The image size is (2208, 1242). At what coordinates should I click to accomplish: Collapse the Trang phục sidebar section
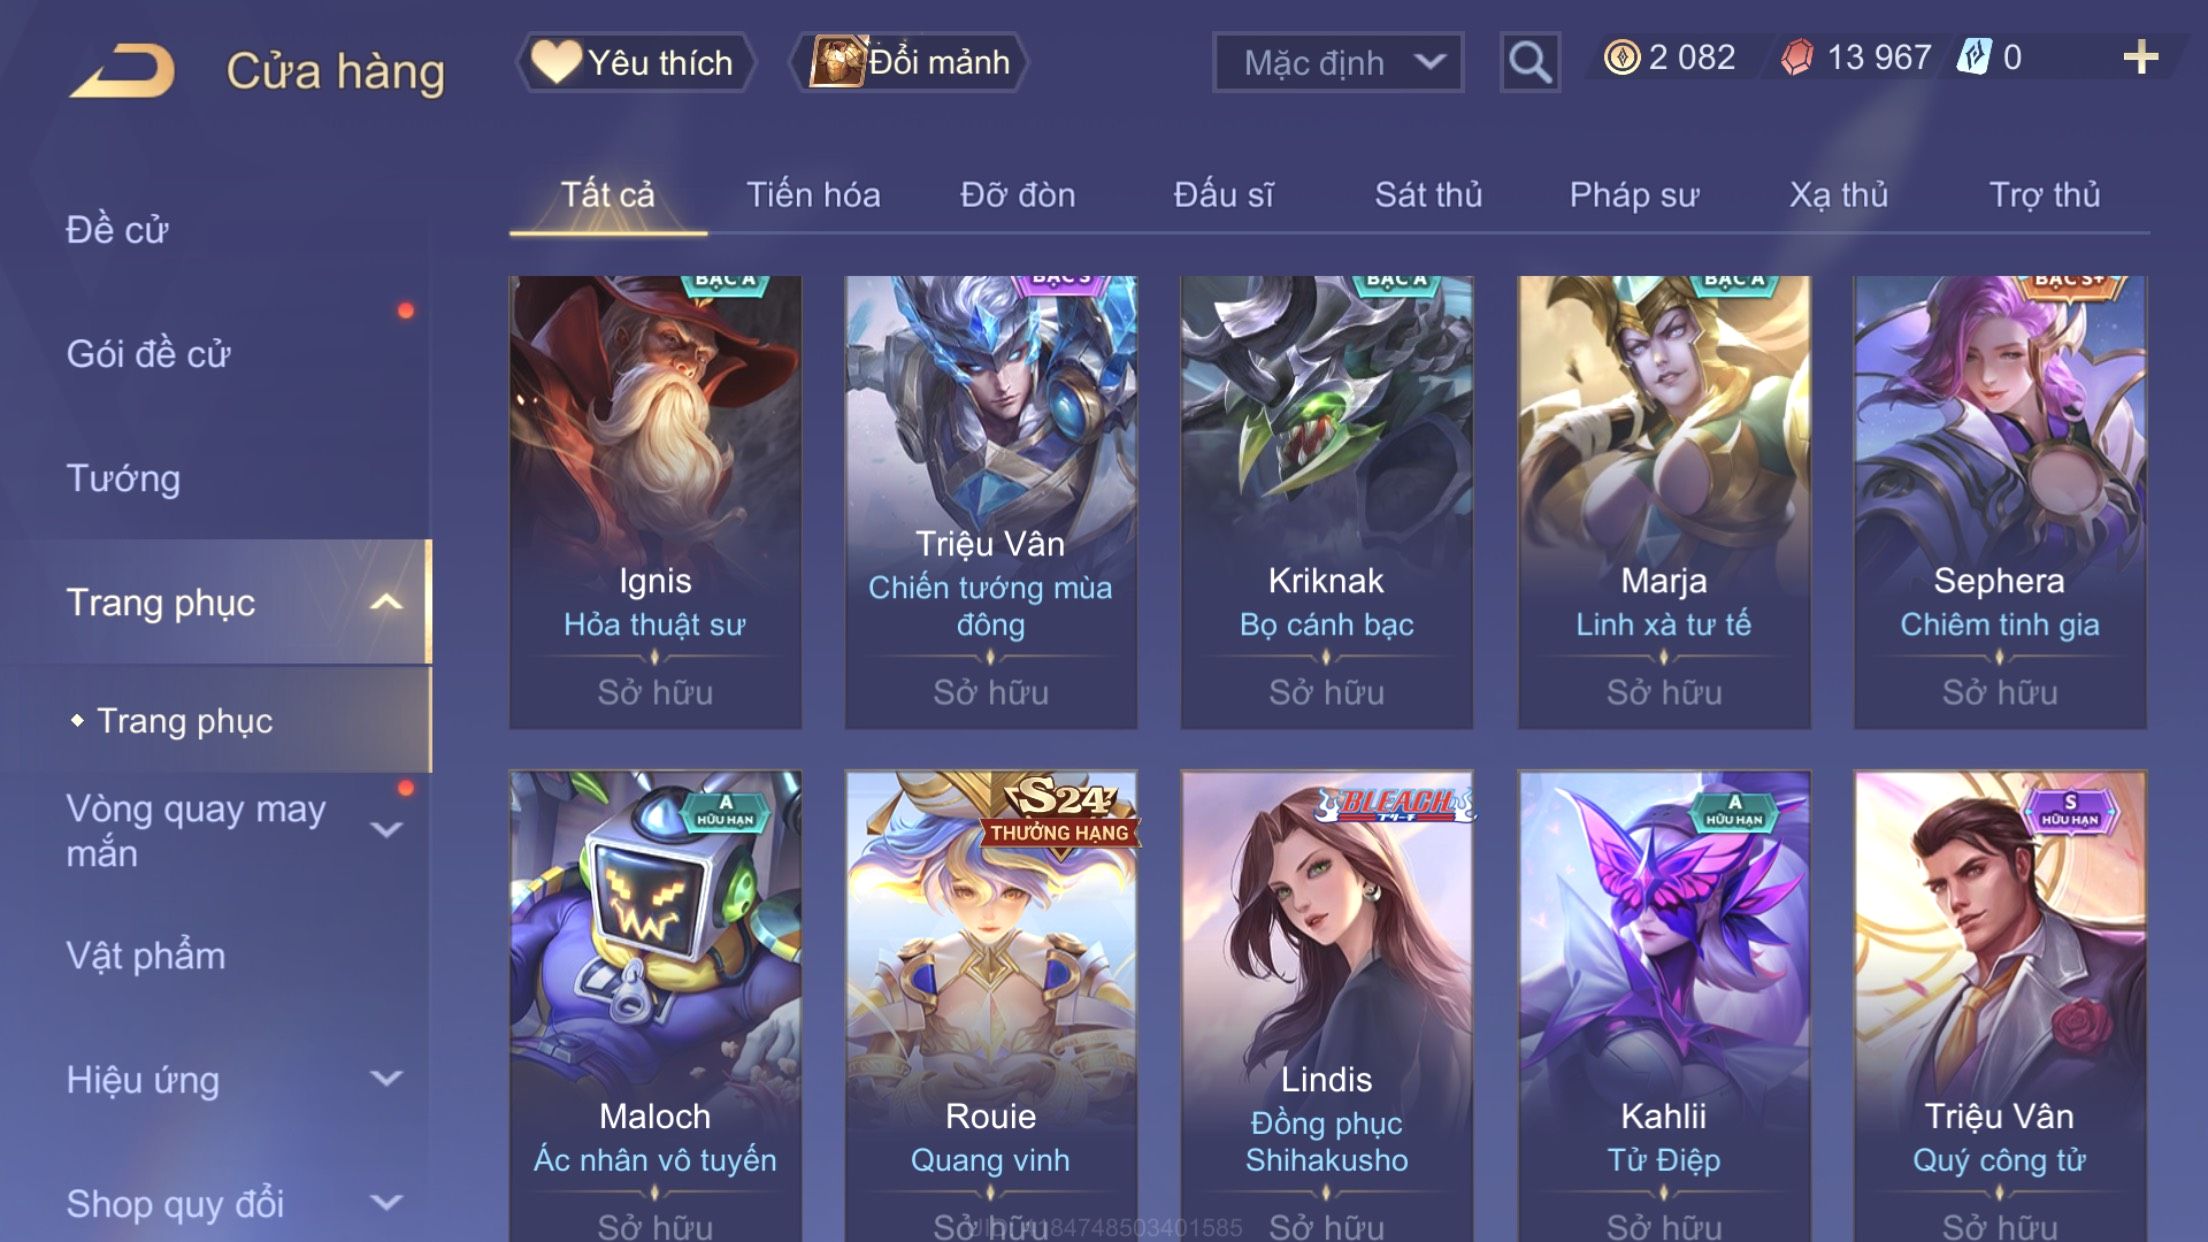point(386,602)
